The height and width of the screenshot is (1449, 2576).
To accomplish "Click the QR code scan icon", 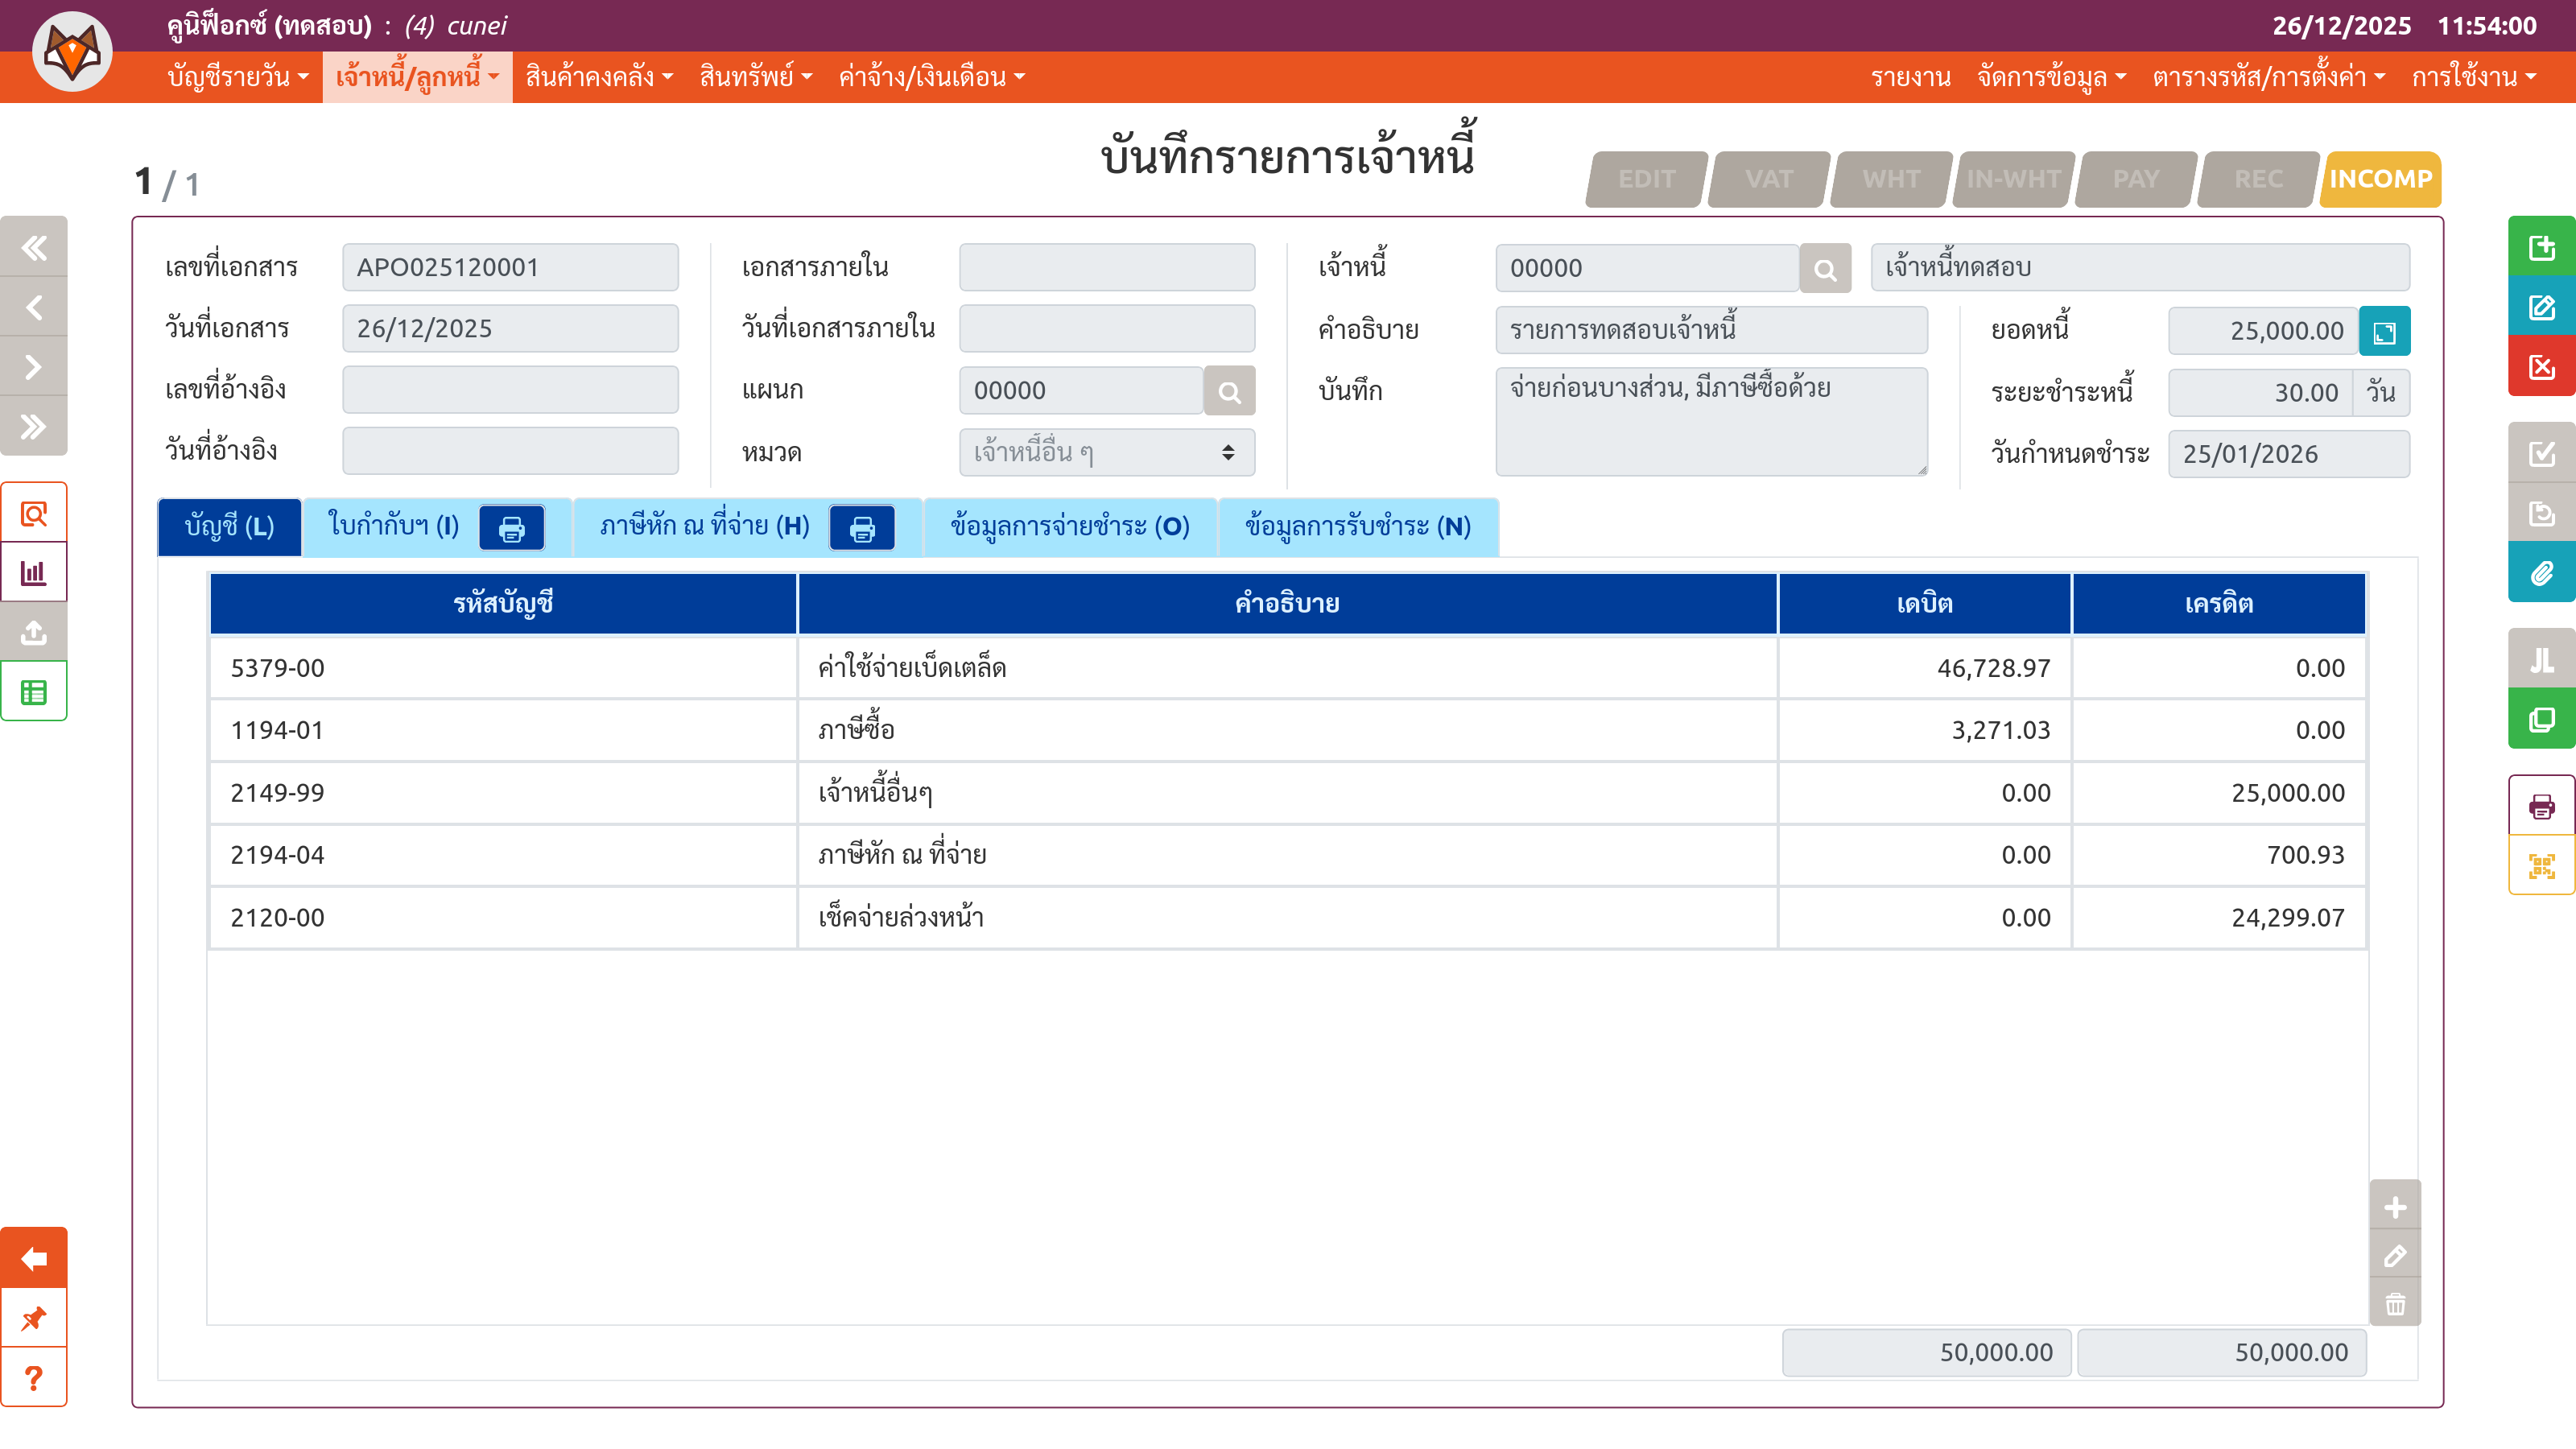I will click(2541, 866).
